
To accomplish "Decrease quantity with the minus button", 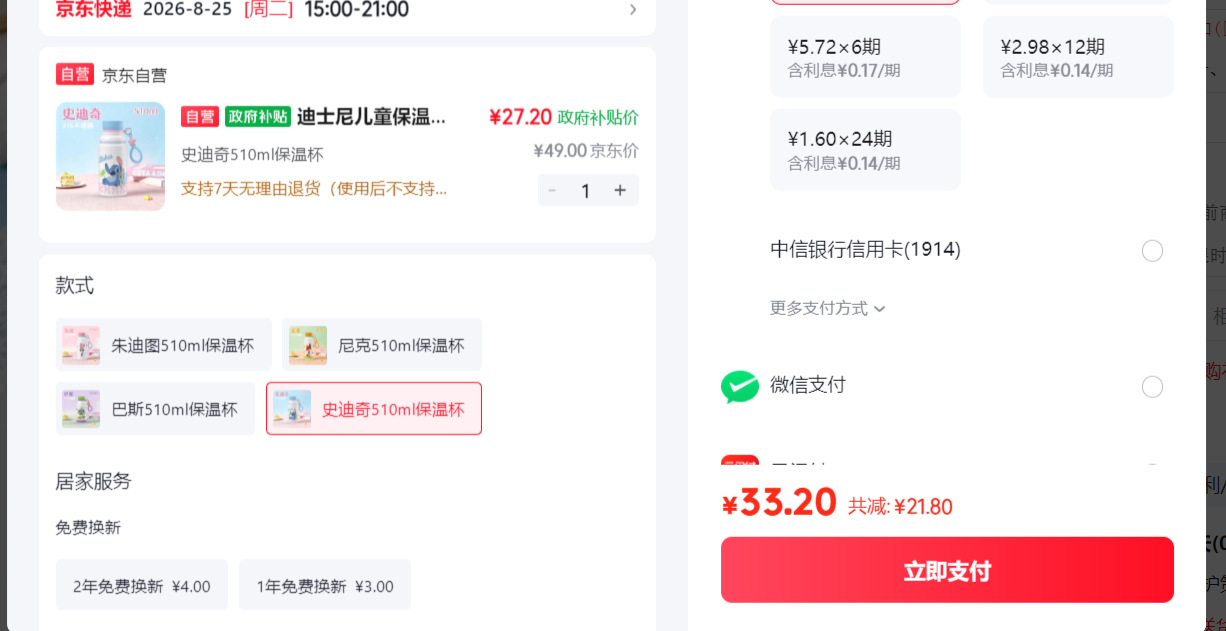I will pos(552,190).
